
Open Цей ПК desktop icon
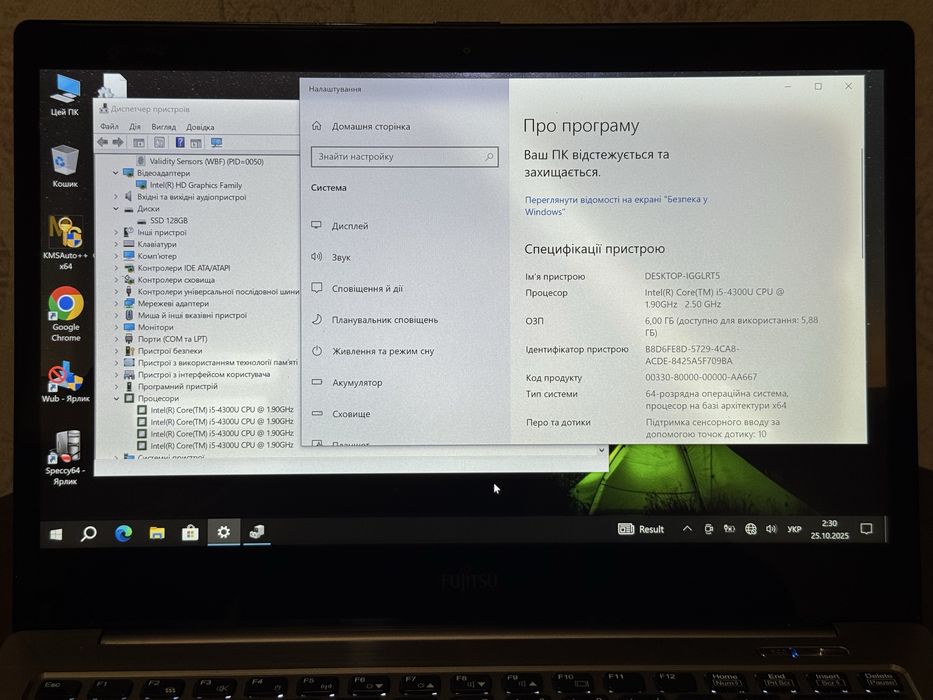65,95
